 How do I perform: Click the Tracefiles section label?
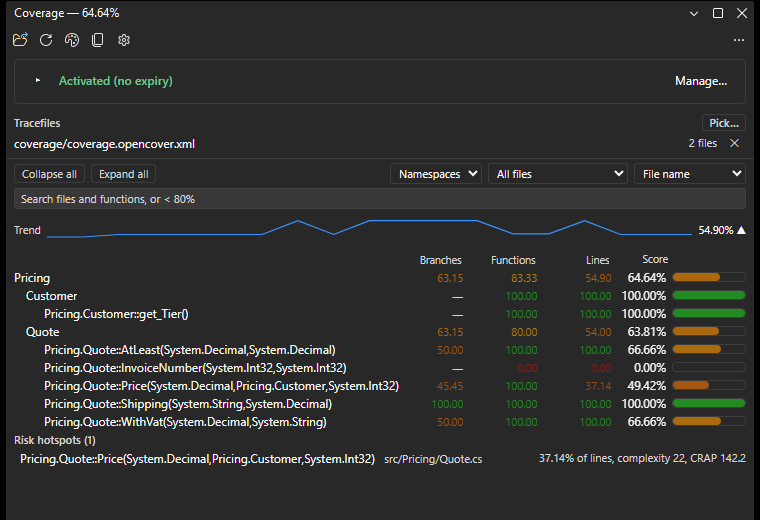(37, 123)
